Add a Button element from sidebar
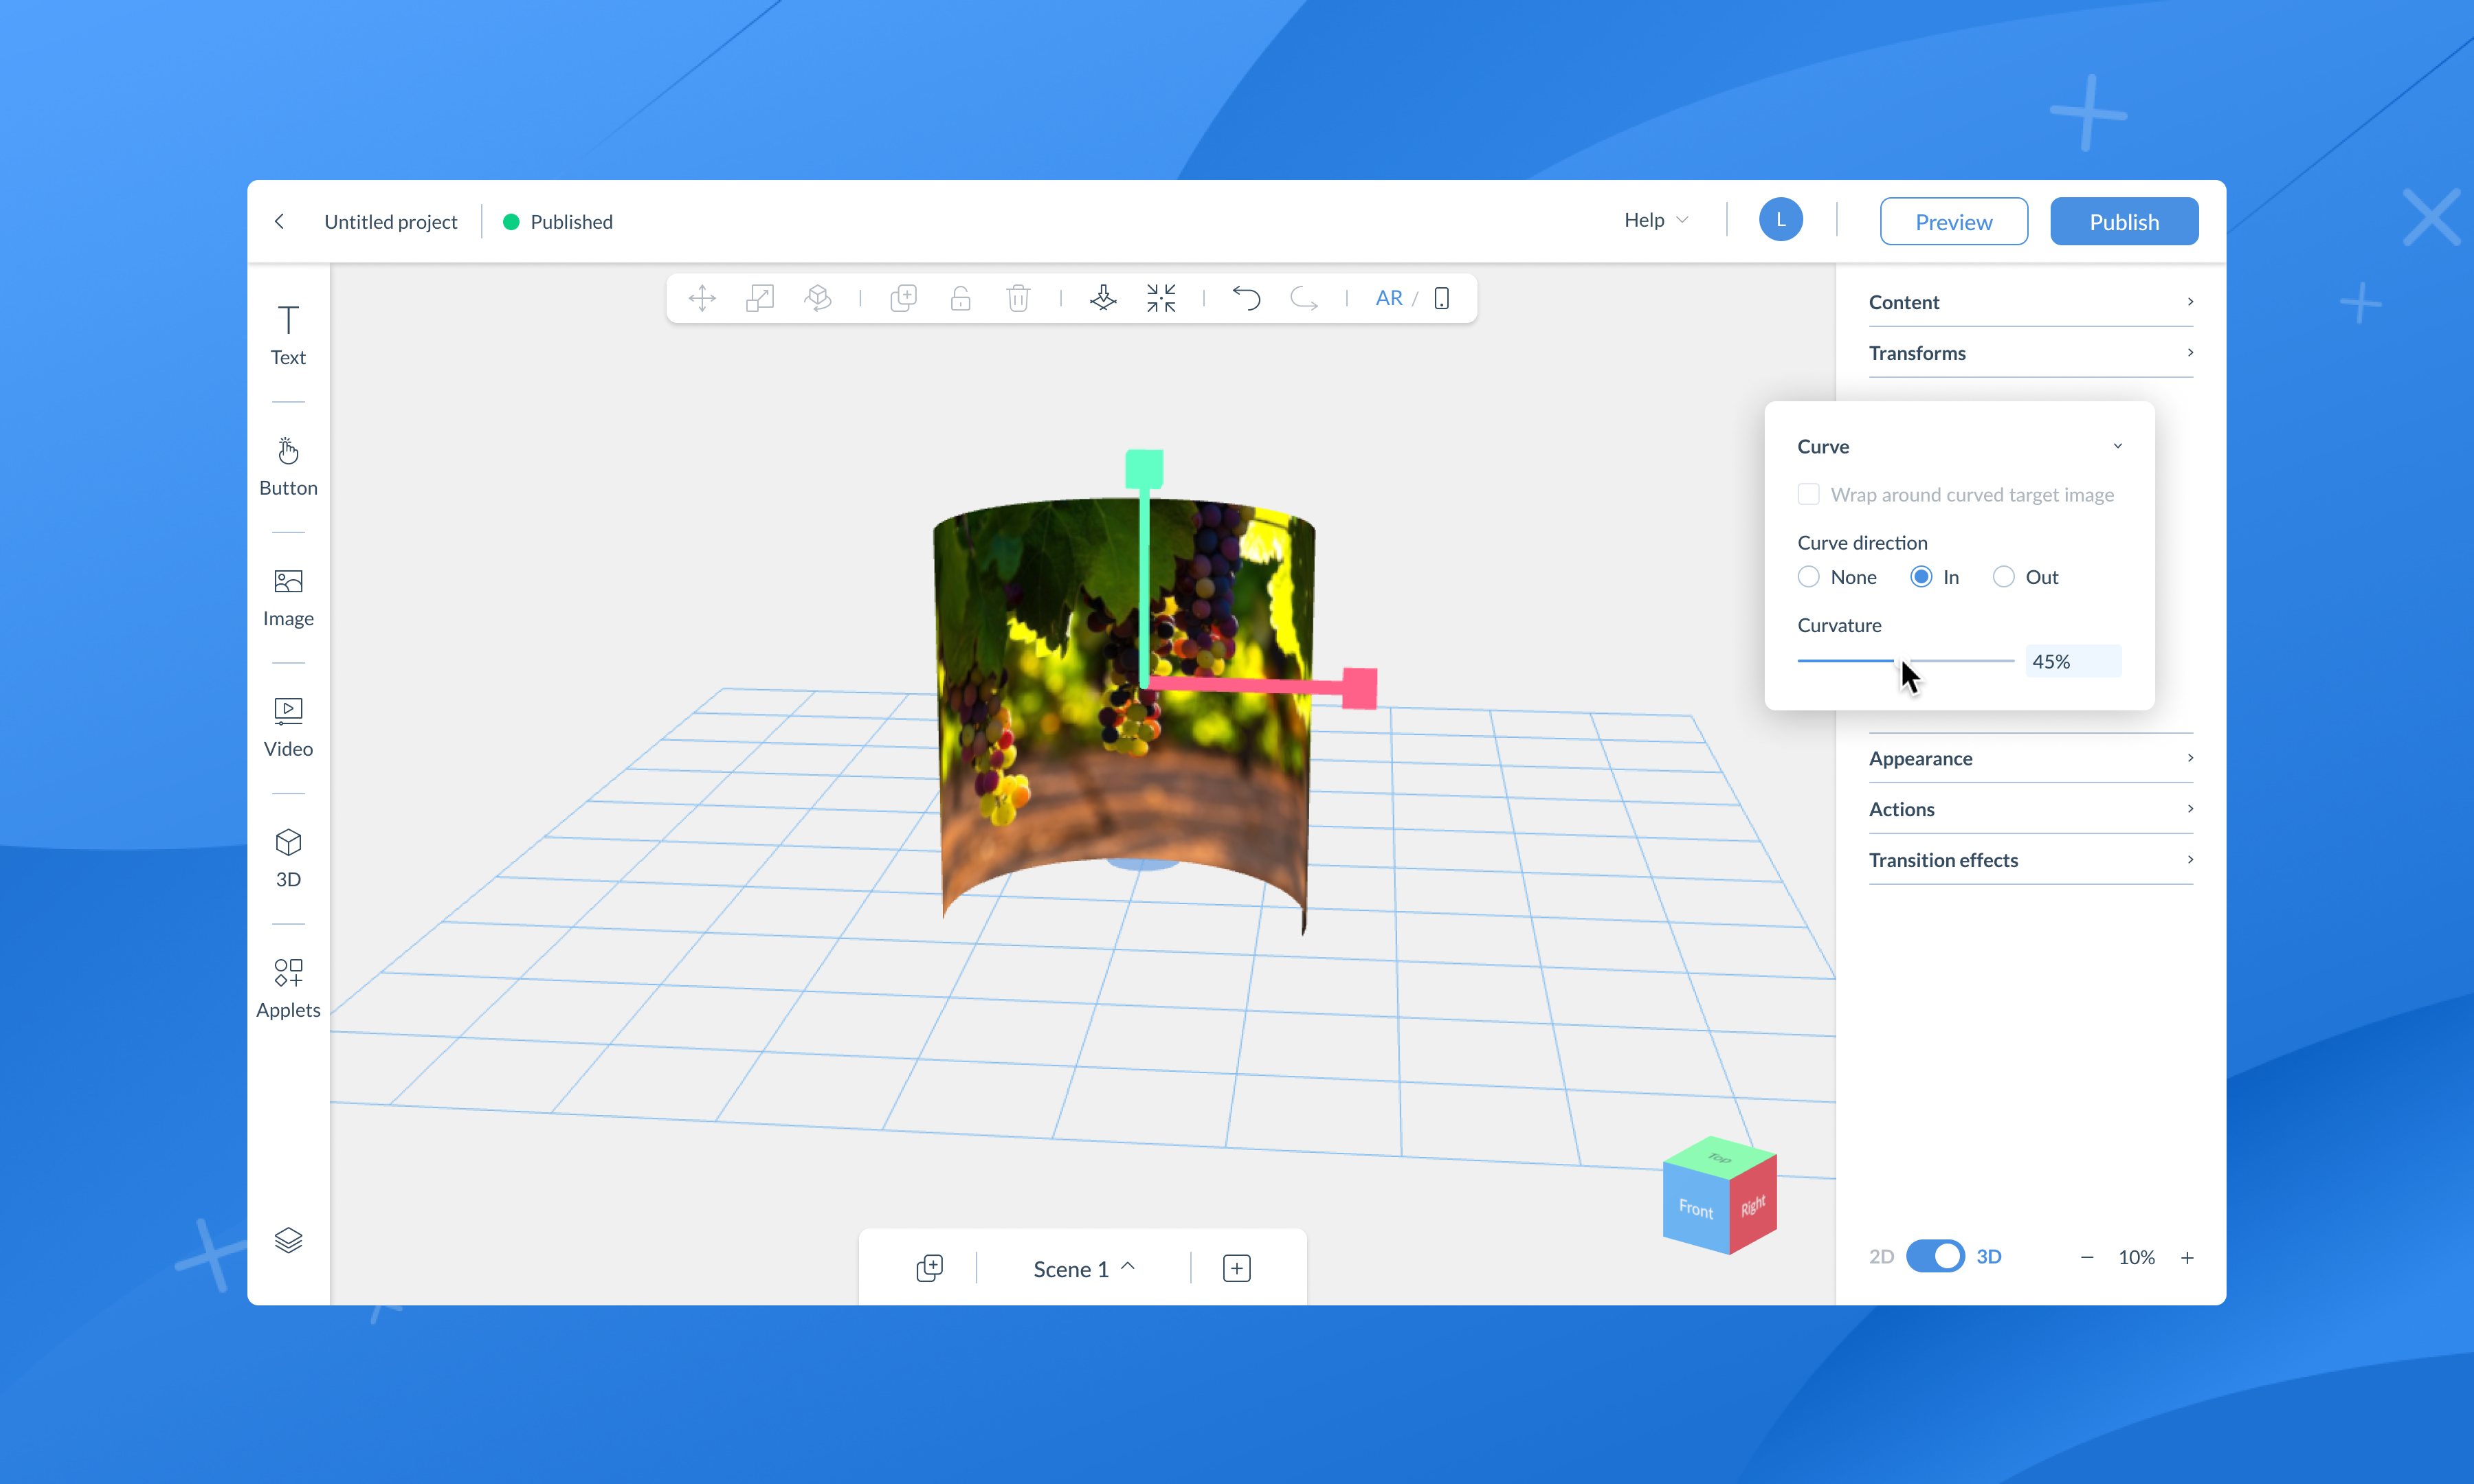2474x1484 pixels. point(288,466)
